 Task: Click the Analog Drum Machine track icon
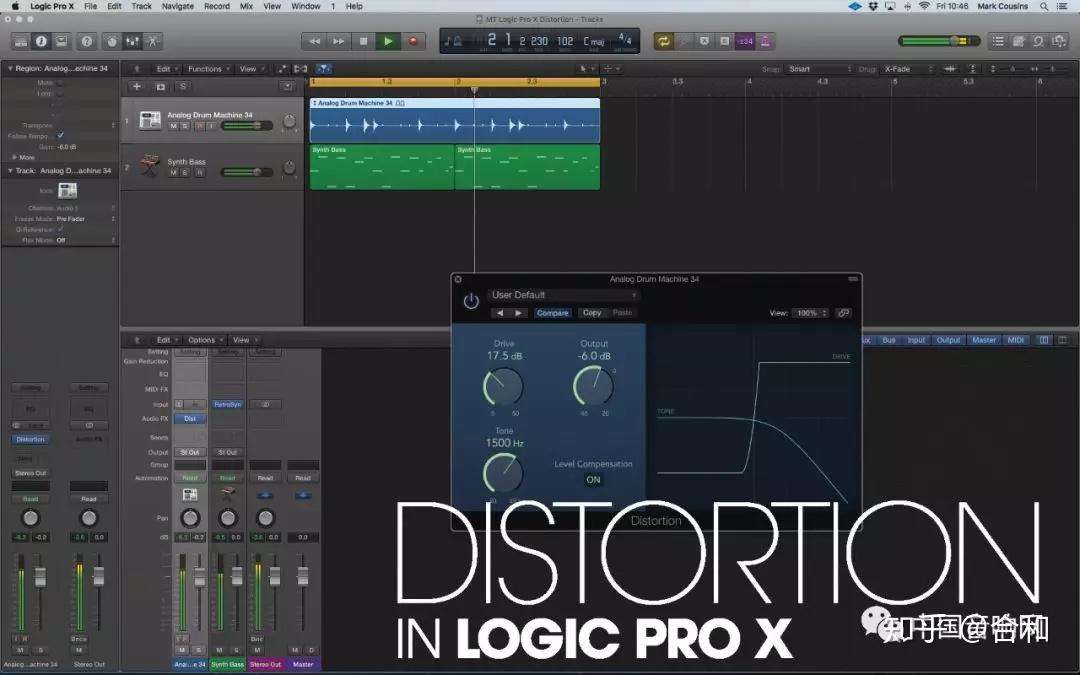pos(149,120)
